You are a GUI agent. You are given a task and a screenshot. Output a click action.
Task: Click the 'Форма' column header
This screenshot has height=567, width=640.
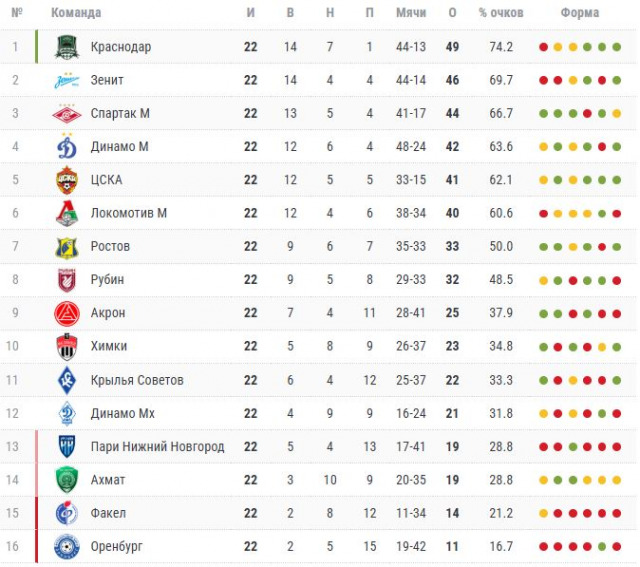[x=580, y=13]
